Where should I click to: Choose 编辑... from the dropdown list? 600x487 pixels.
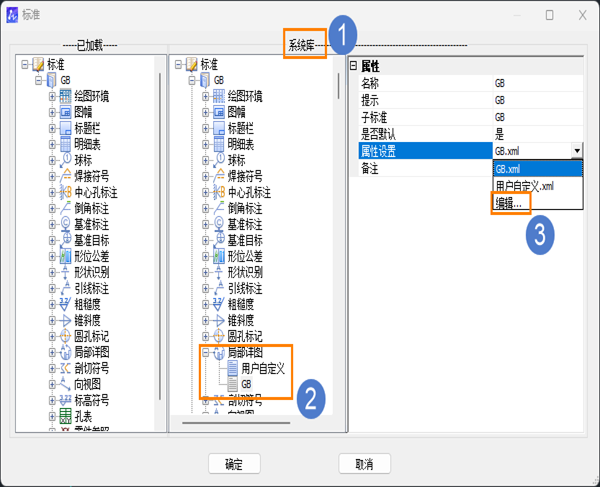[x=509, y=204]
